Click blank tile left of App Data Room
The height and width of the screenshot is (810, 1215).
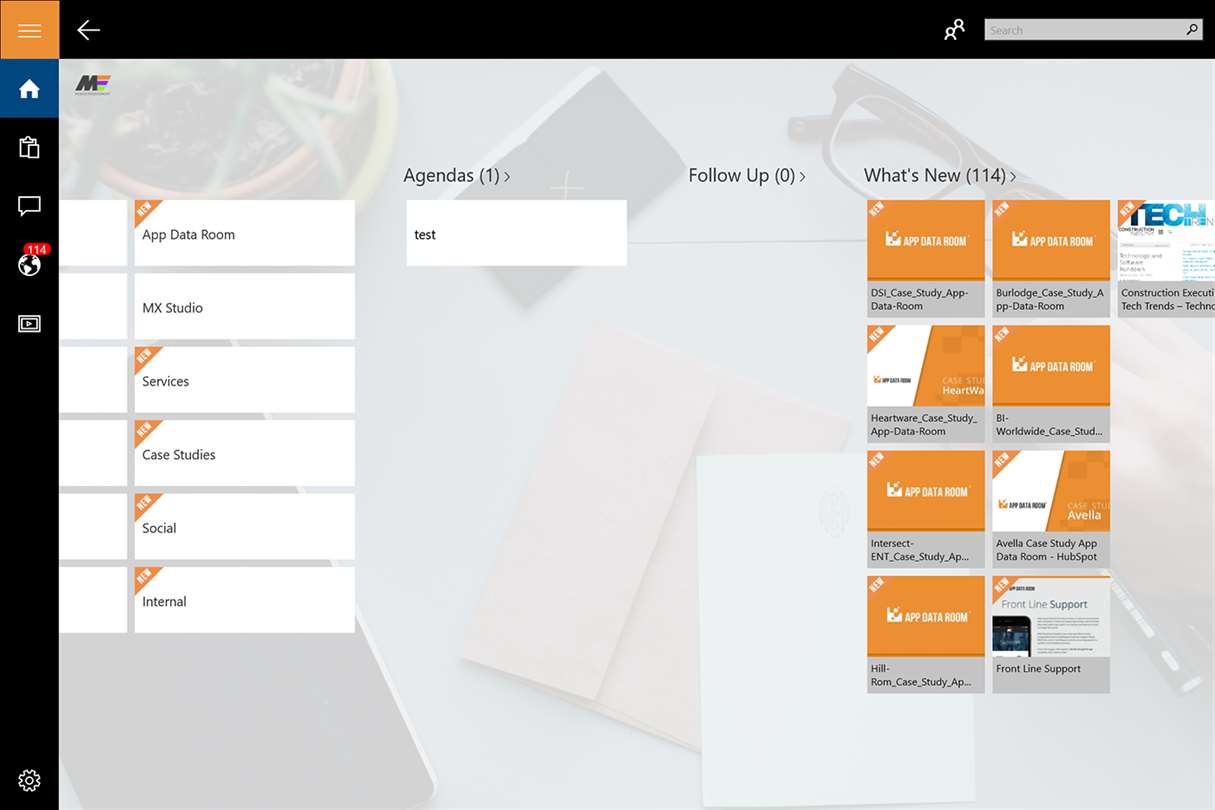(x=93, y=233)
